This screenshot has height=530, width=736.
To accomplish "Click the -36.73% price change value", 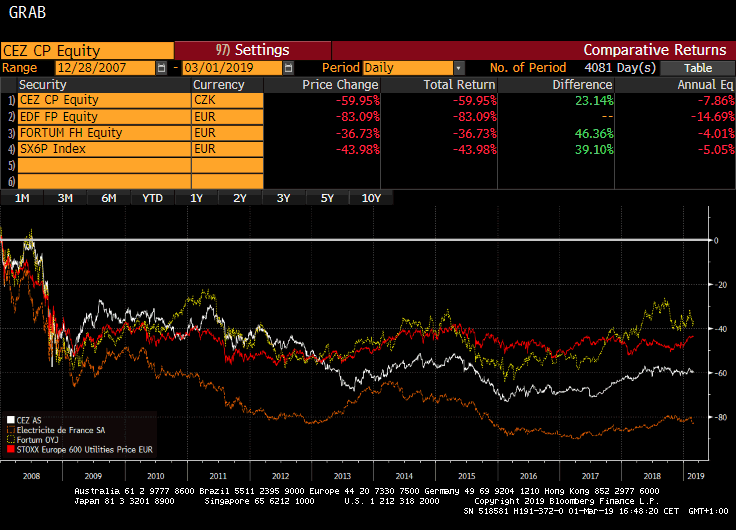I will (x=358, y=133).
